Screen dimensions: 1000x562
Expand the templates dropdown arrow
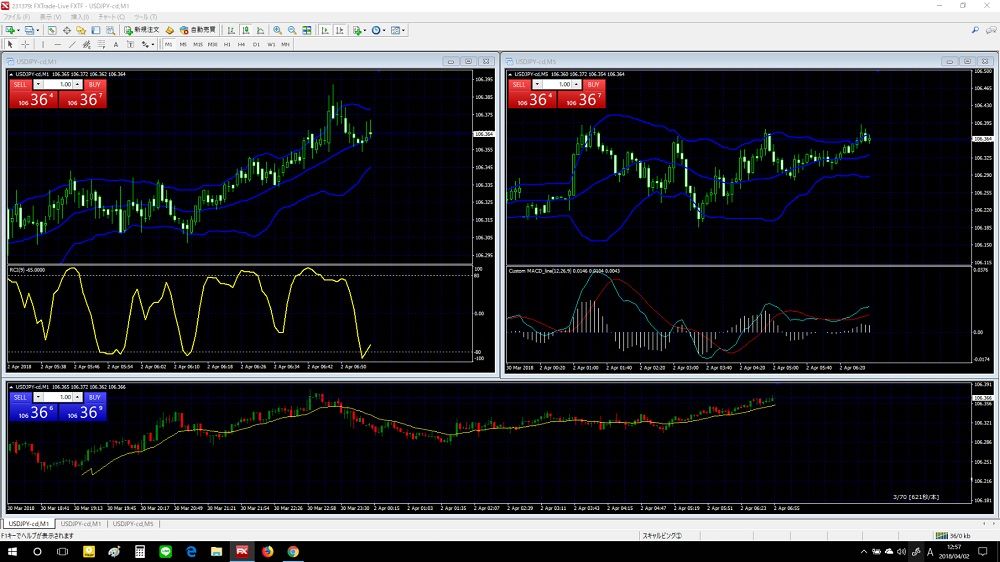403,30
